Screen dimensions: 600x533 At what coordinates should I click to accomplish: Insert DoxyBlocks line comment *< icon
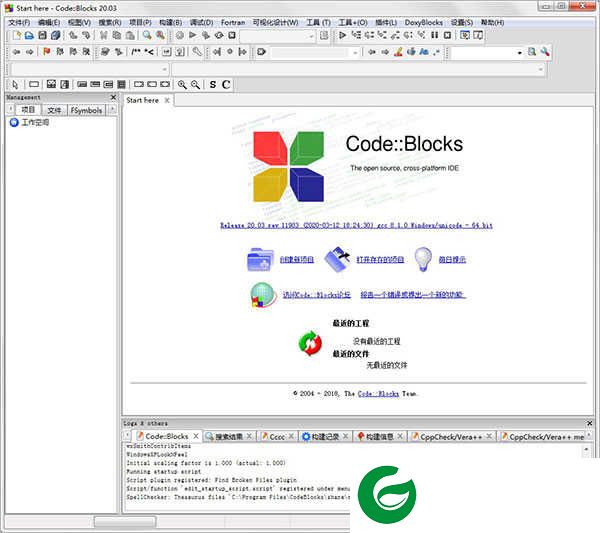[149, 52]
